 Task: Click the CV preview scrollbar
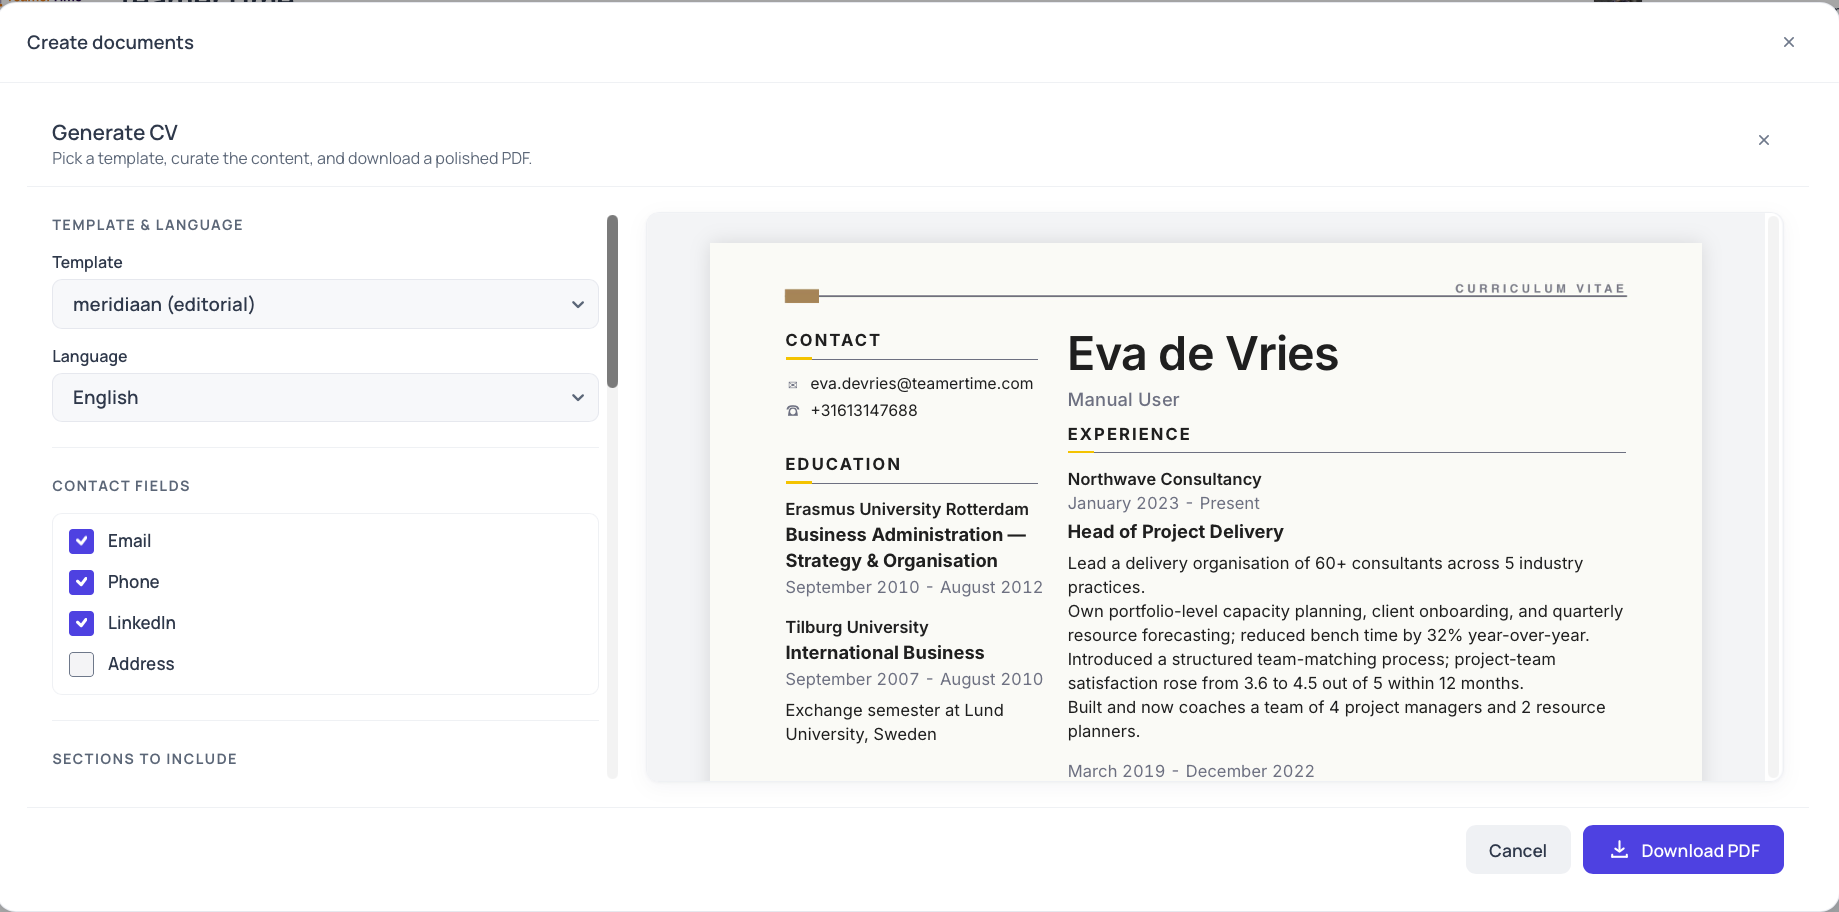point(1773,497)
